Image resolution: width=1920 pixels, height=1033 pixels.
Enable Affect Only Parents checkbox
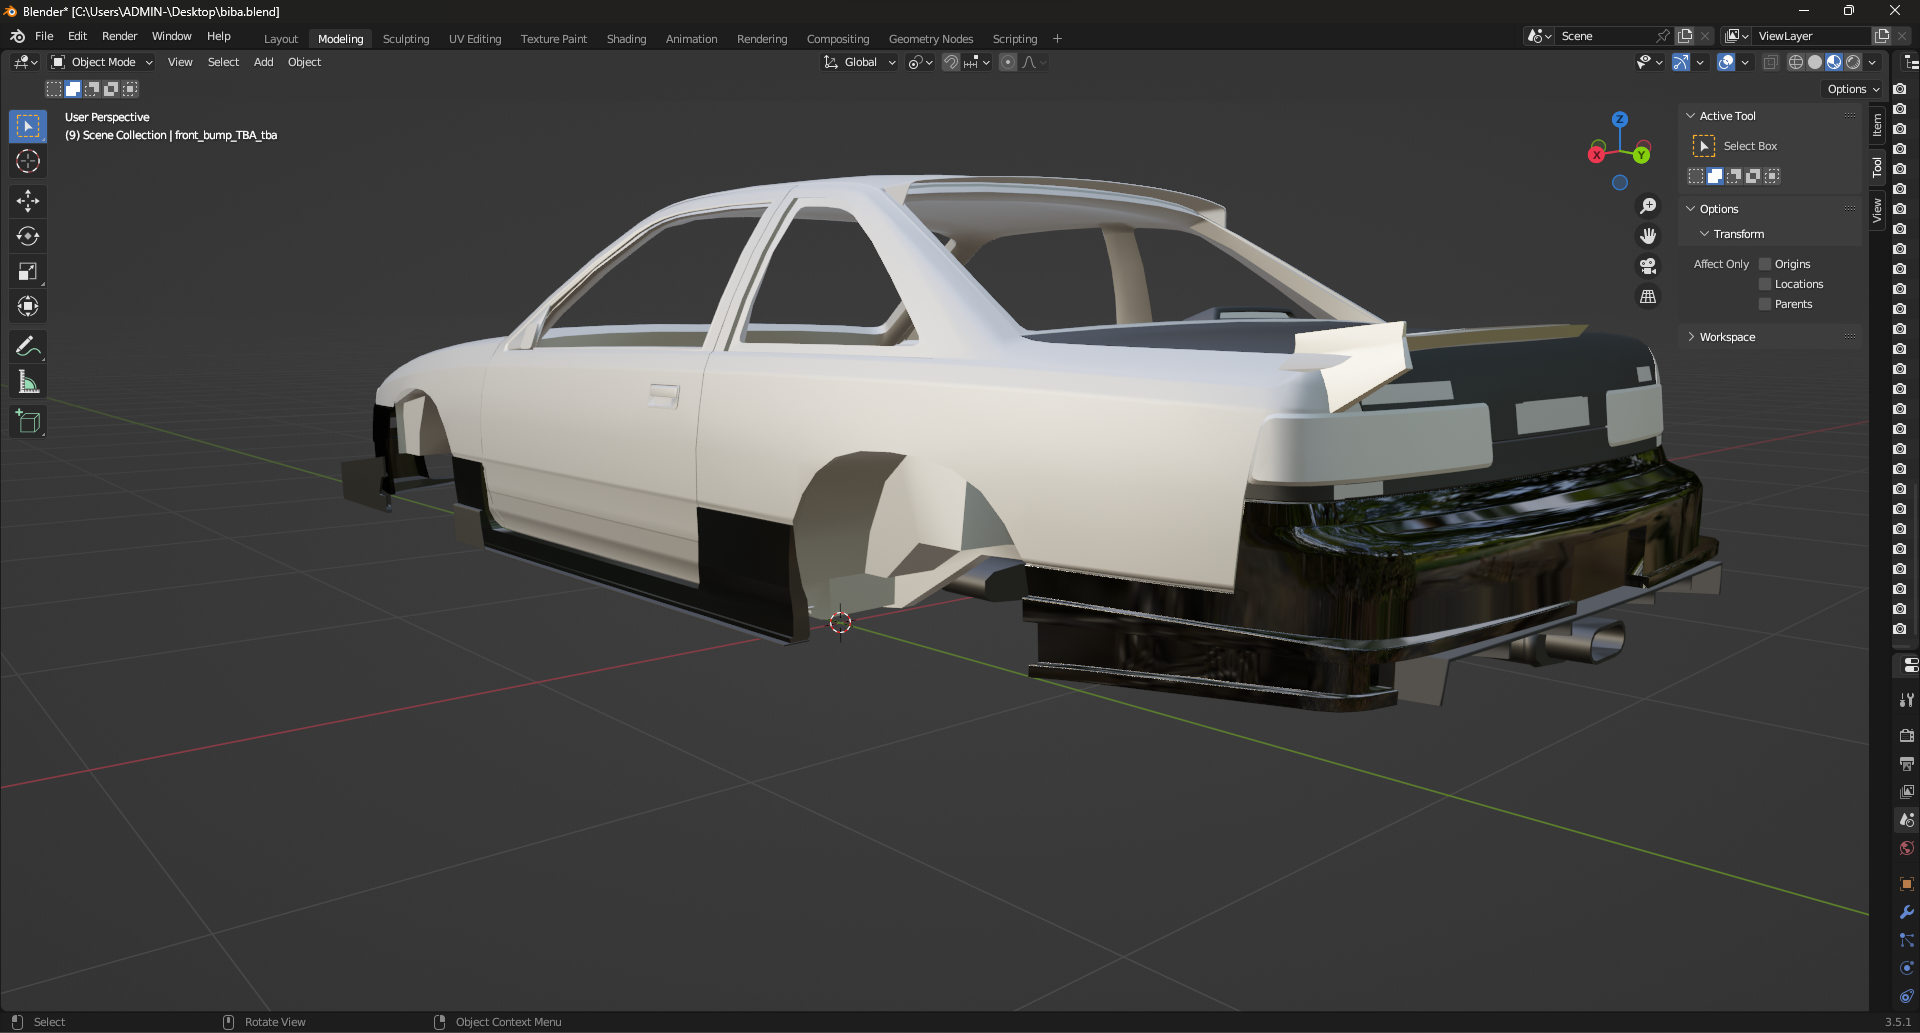tap(1765, 304)
